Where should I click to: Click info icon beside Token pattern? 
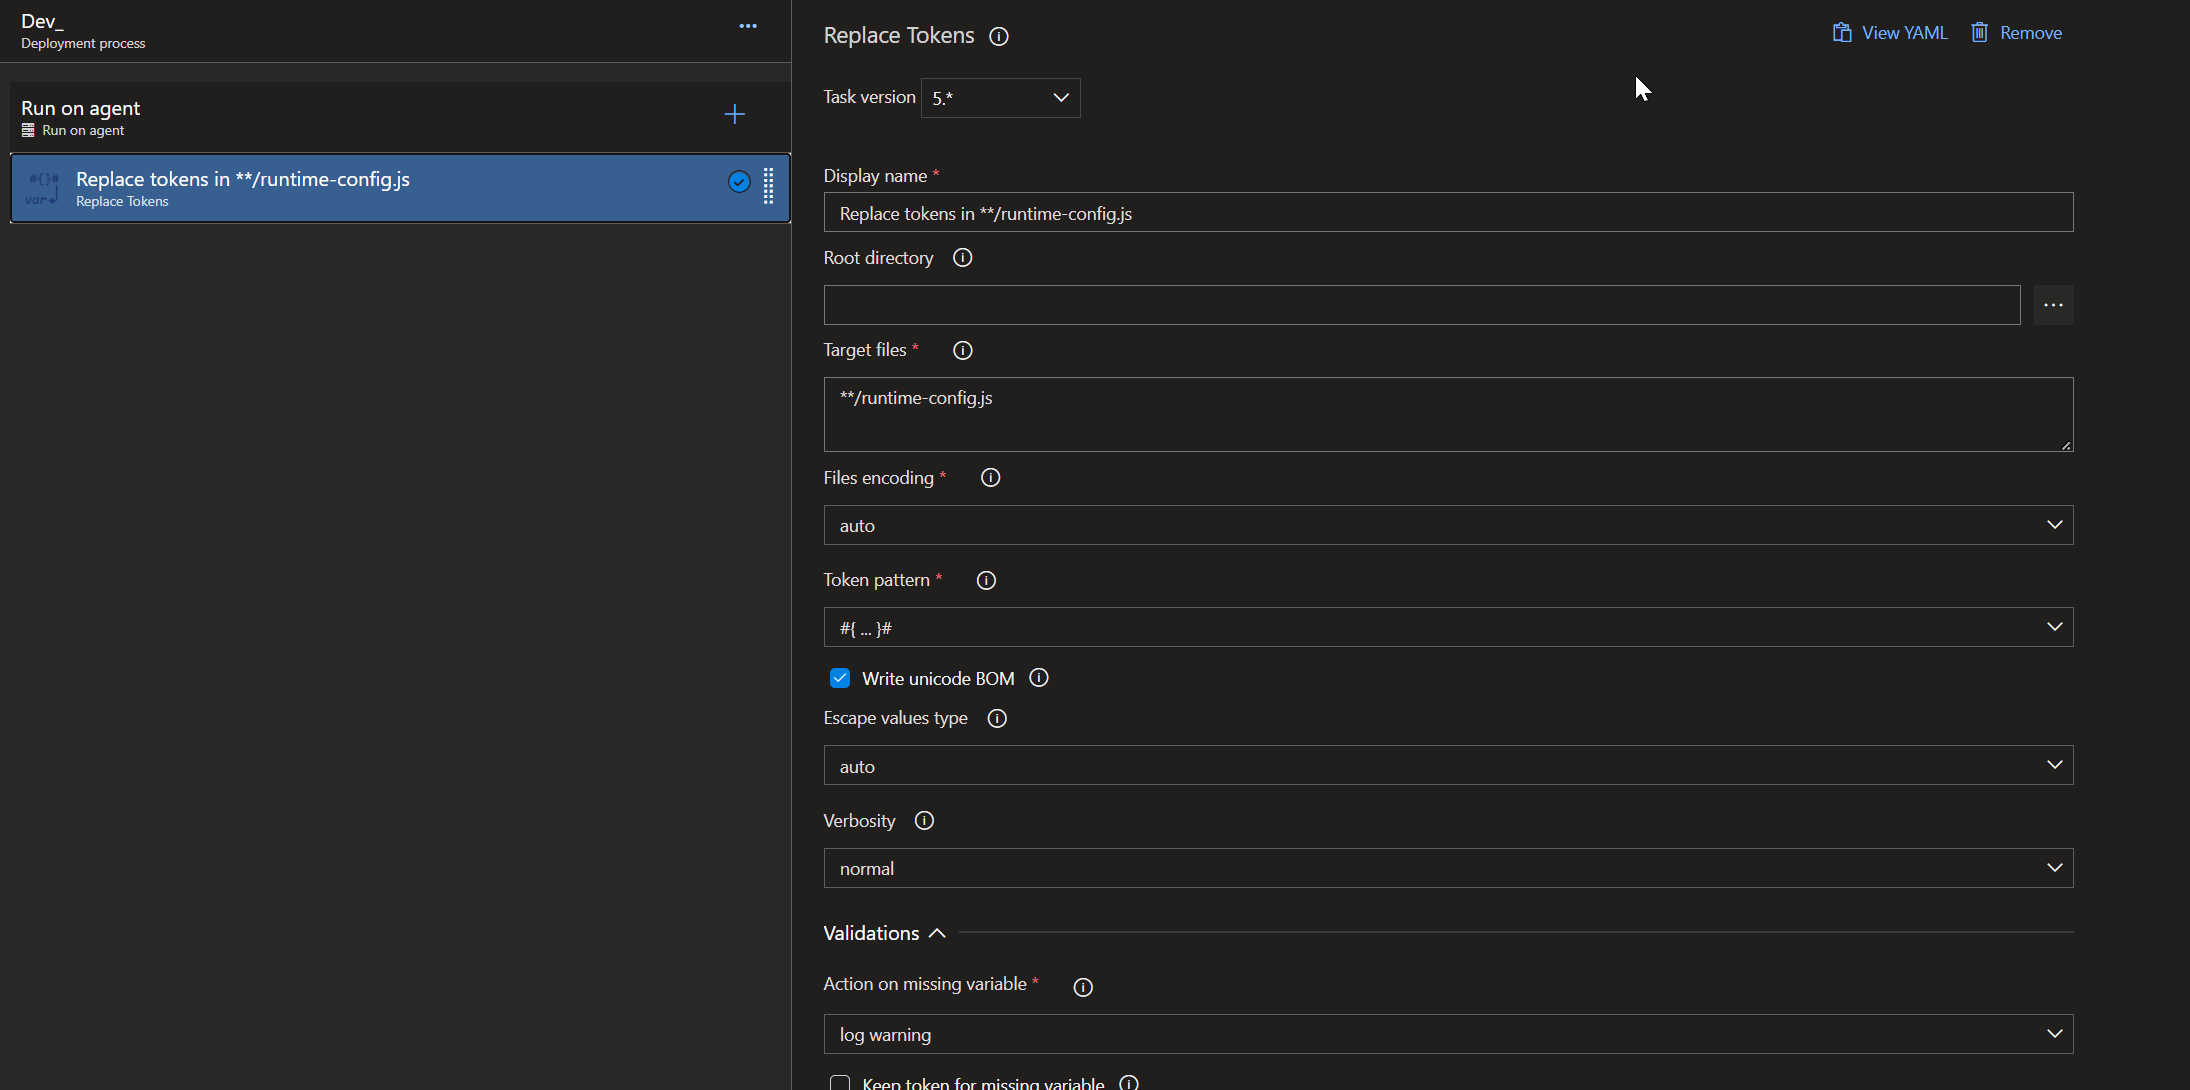coord(985,581)
